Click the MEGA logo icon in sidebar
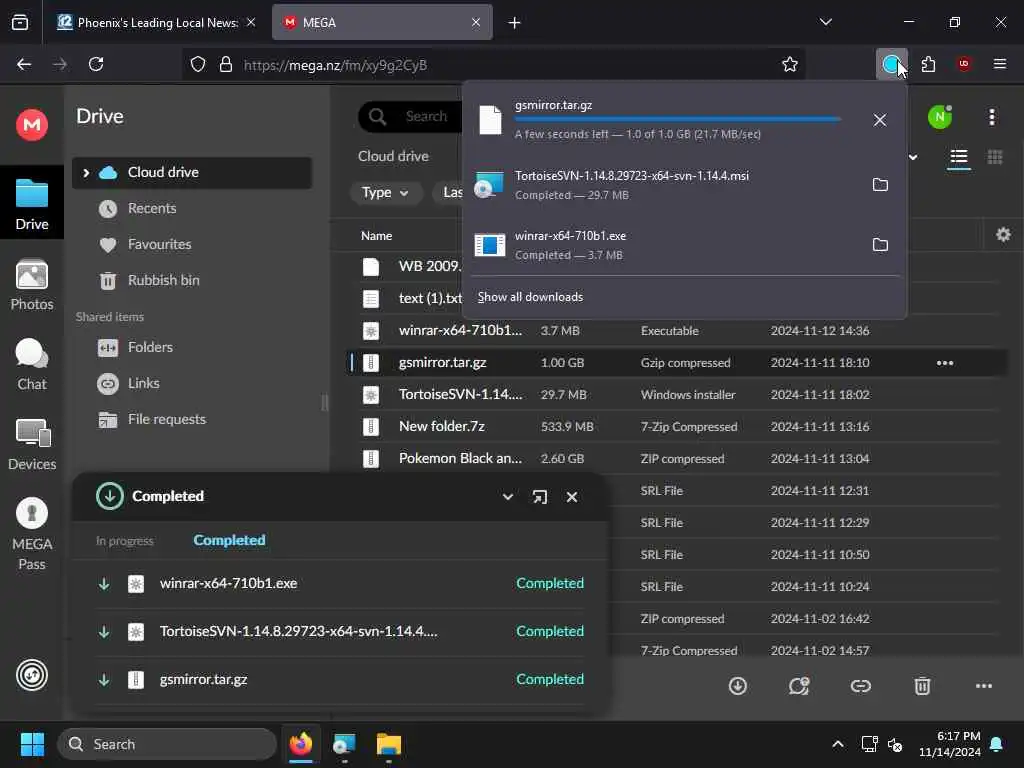The width and height of the screenshot is (1024, 768). 31,124
